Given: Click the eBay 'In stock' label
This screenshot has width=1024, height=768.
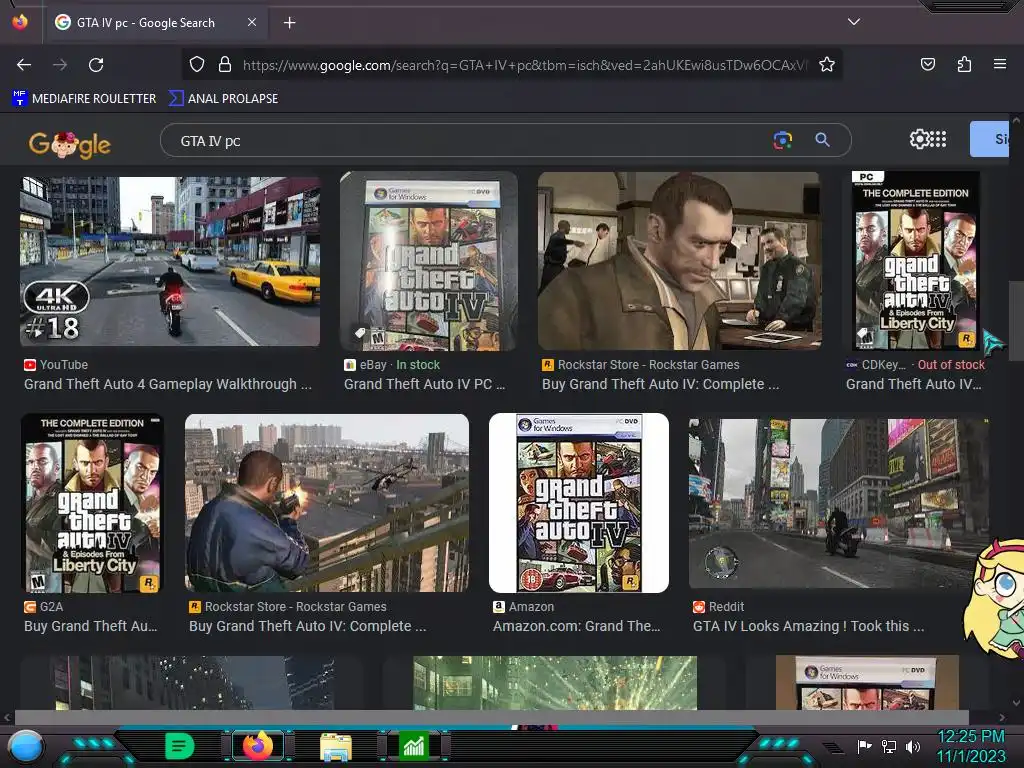Looking at the screenshot, I should tap(418, 365).
